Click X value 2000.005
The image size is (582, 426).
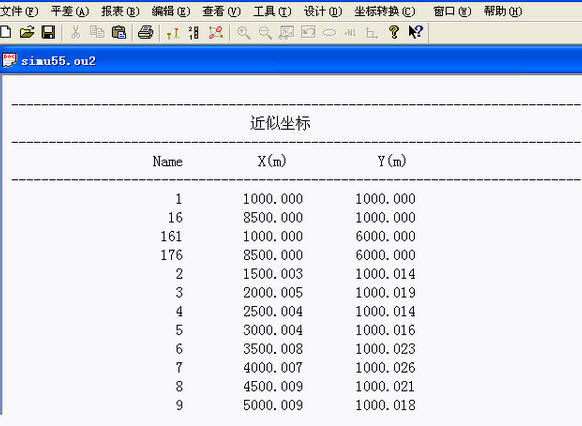pos(273,293)
